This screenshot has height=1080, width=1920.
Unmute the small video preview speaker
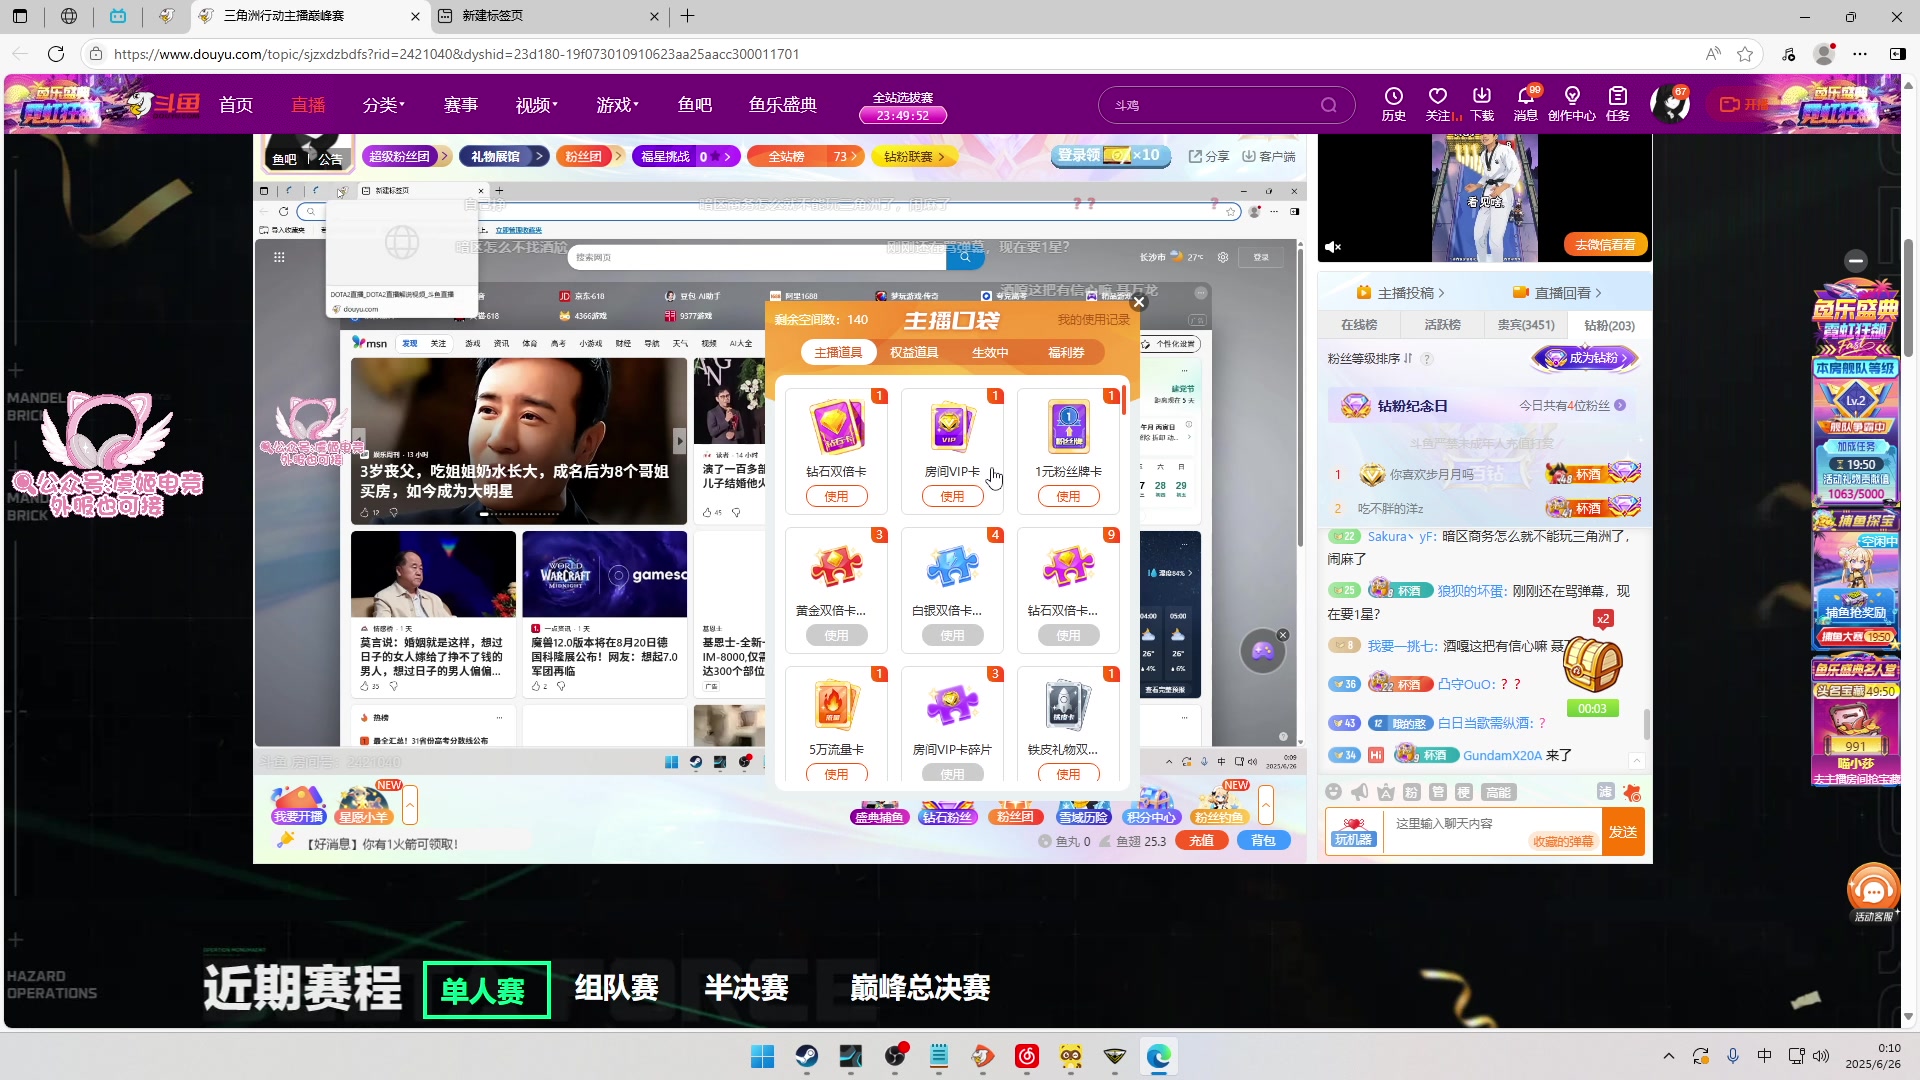(x=1333, y=247)
